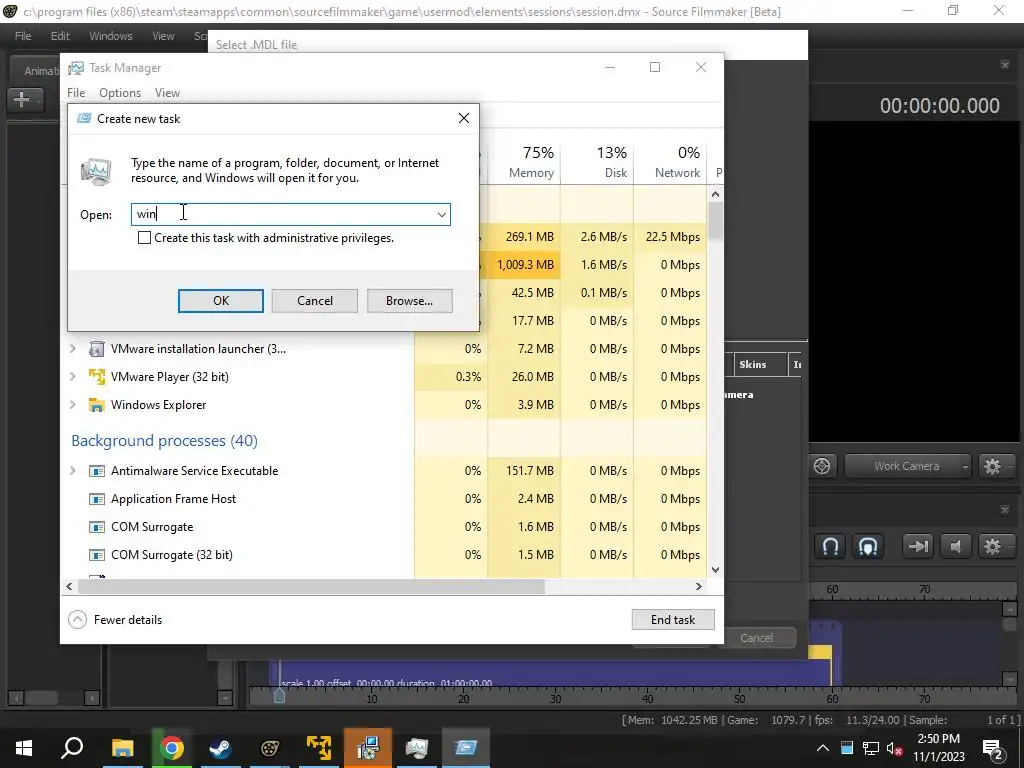This screenshot has height=768, width=1024.
Task: Click the taskbar clock showing 2:50 PM
Action: tap(938, 748)
